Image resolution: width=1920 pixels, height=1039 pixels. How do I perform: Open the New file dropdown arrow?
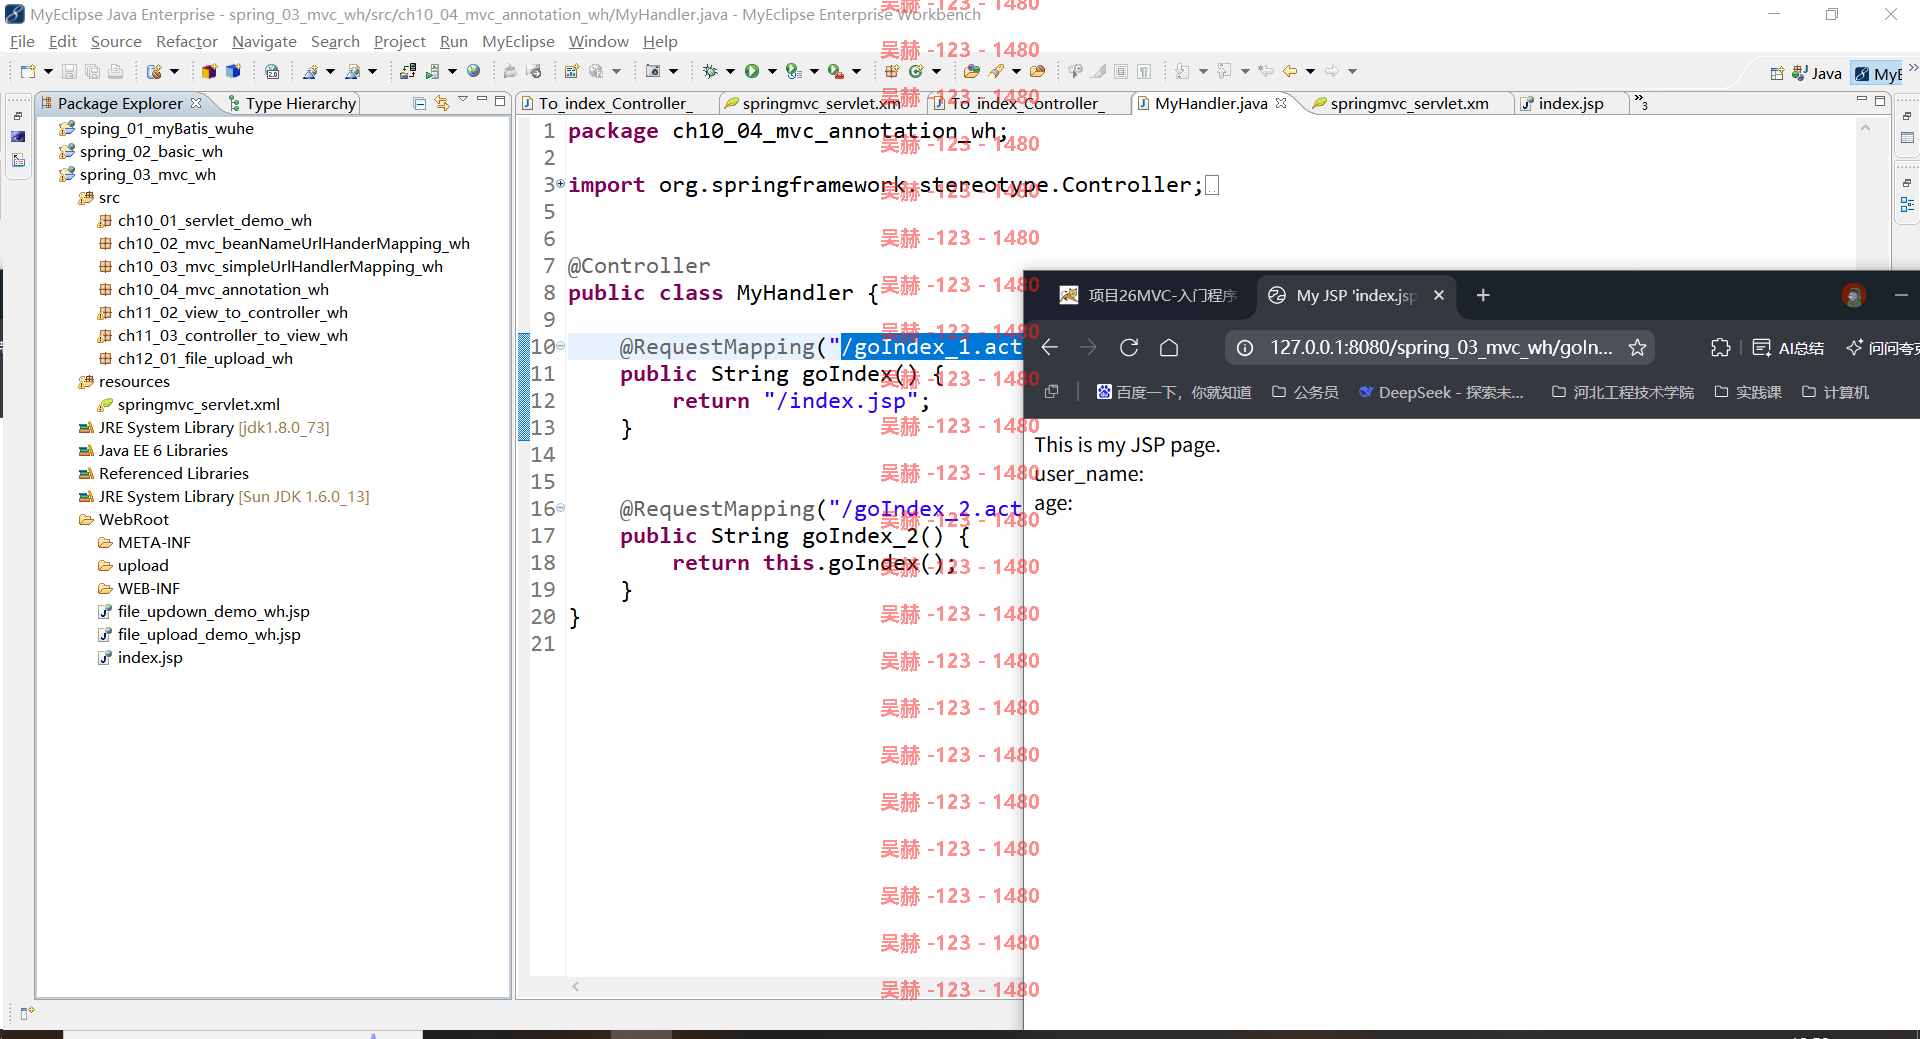pyautogui.click(x=48, y=71)
